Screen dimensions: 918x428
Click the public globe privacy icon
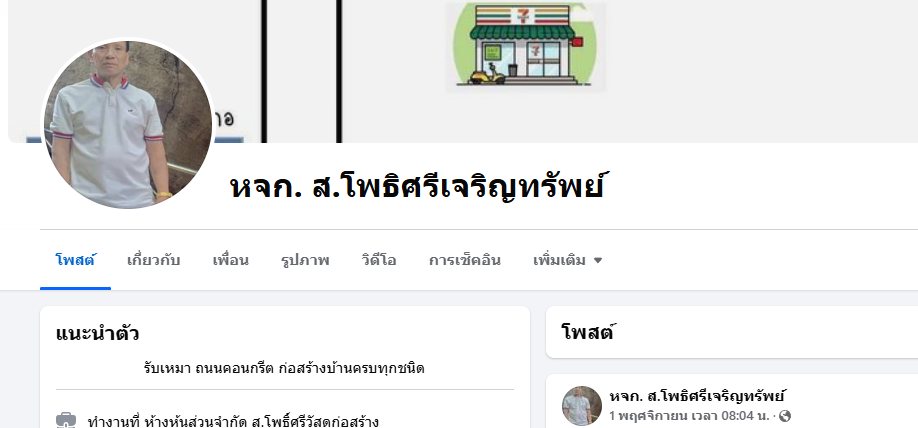point(785,416)
